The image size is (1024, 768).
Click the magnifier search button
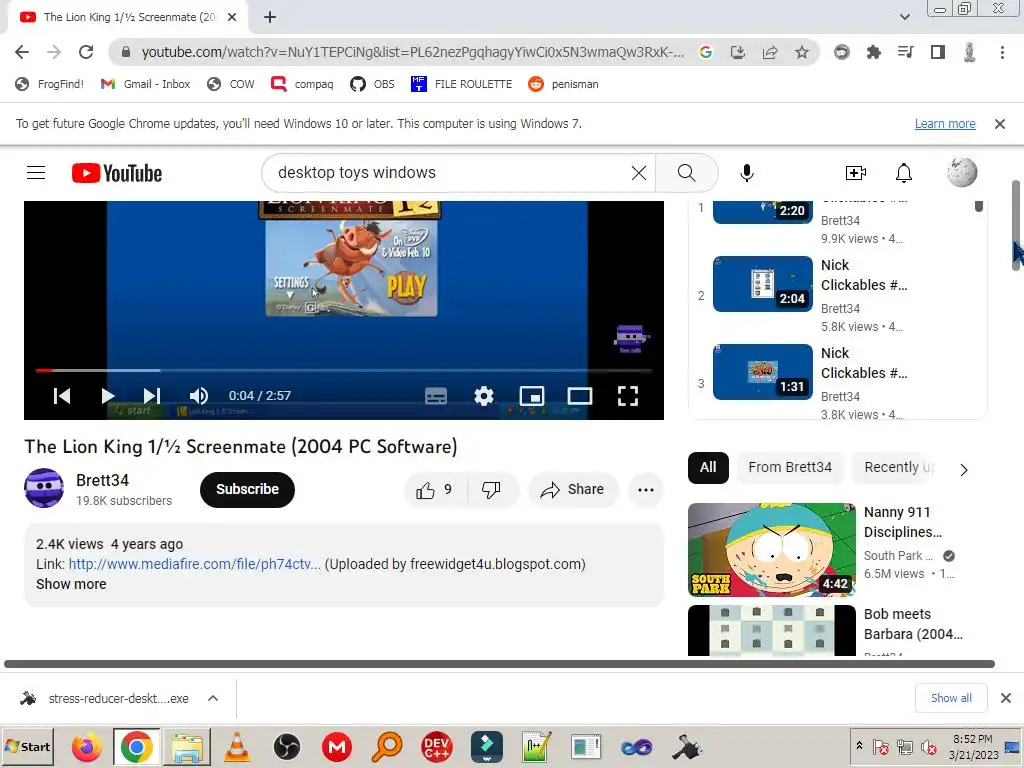click(686, 173)
